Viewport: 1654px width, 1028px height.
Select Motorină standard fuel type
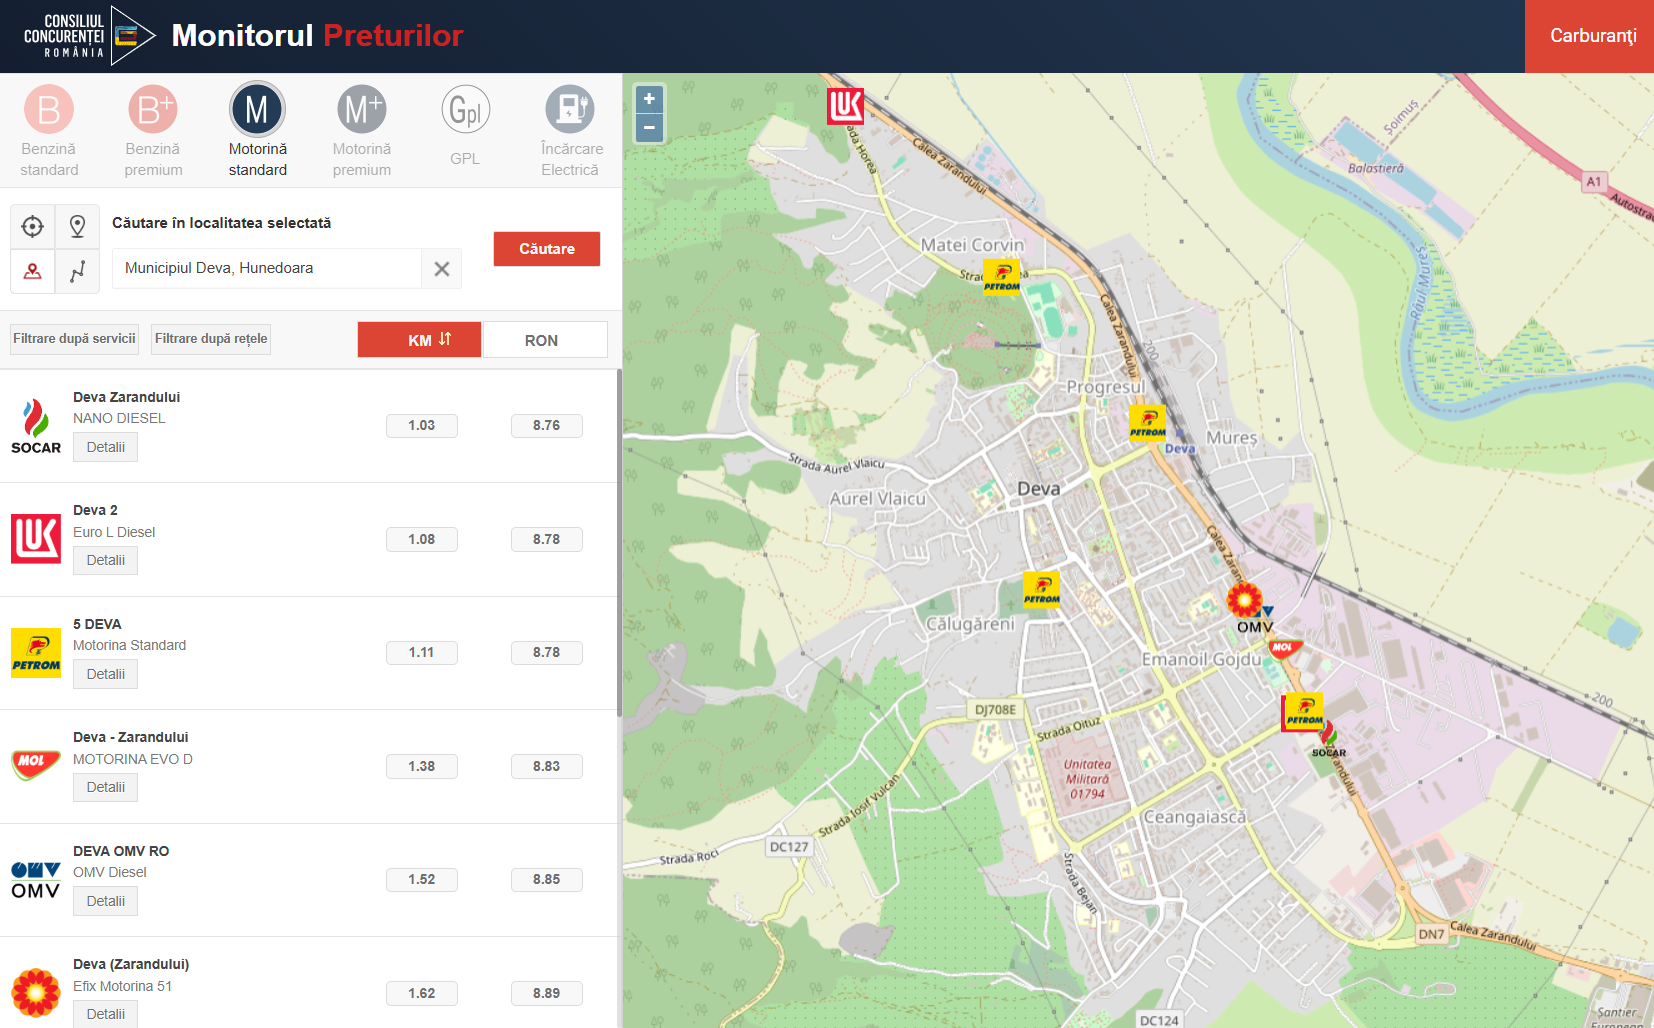click(257, 110)
